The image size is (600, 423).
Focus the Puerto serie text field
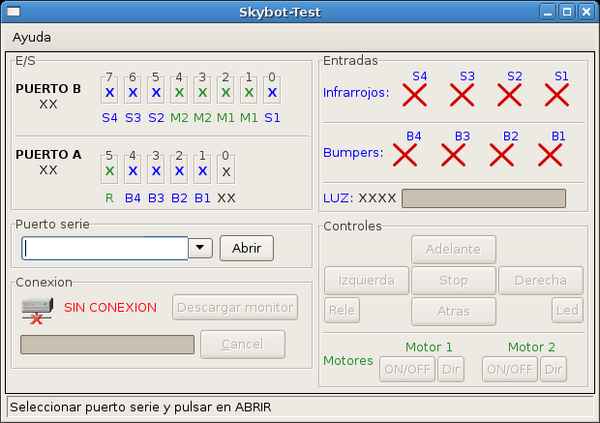tap(105, 248)
